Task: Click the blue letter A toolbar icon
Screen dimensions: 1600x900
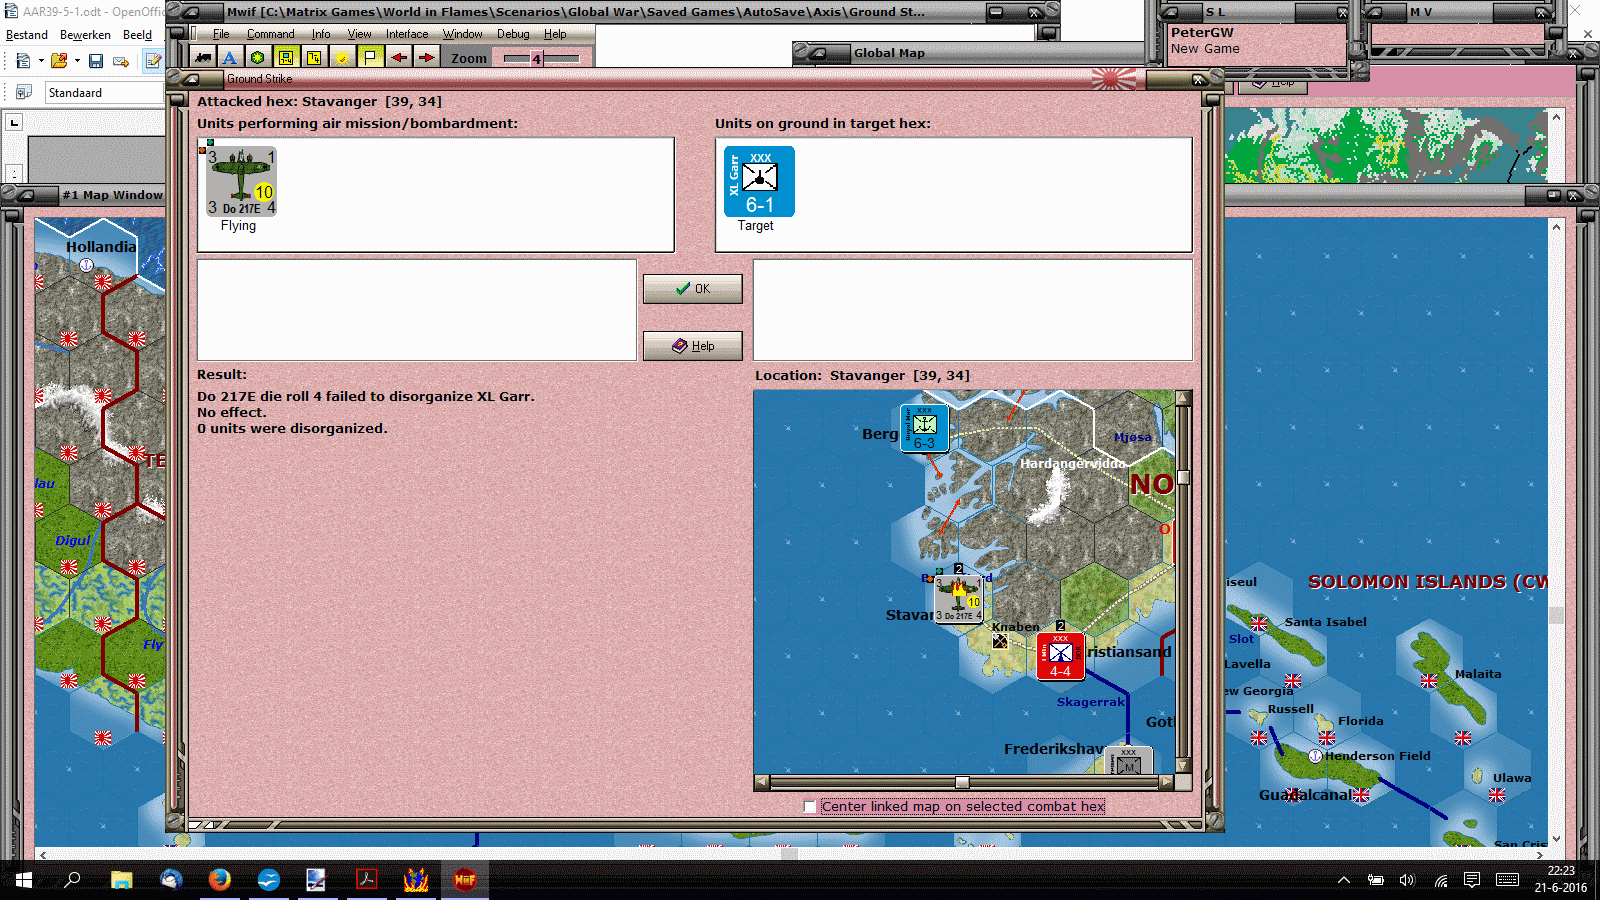Action: click(x=230, y=58)
